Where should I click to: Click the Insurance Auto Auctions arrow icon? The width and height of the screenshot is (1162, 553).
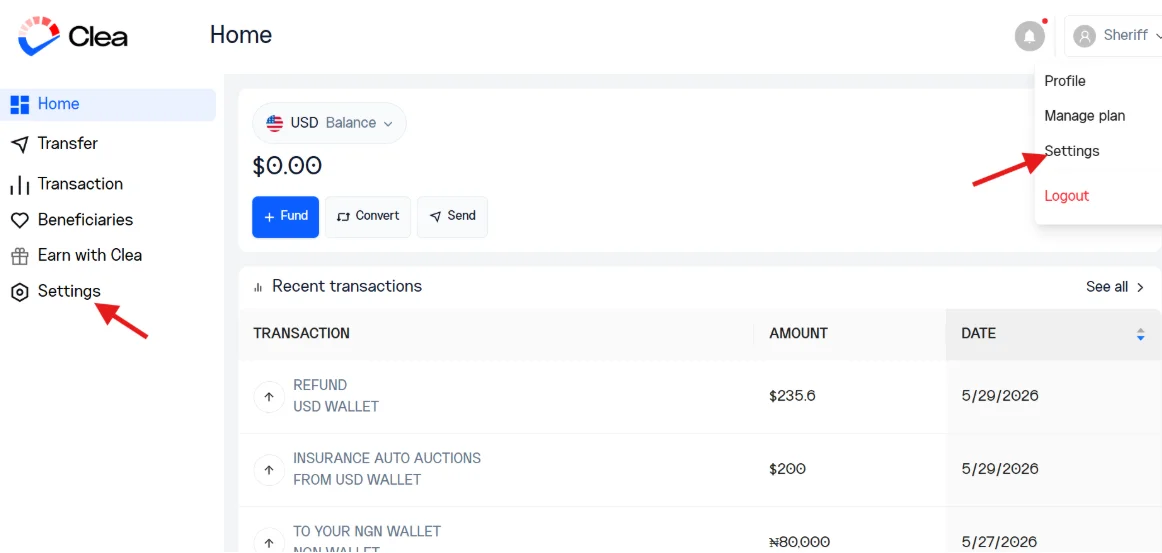269,469
